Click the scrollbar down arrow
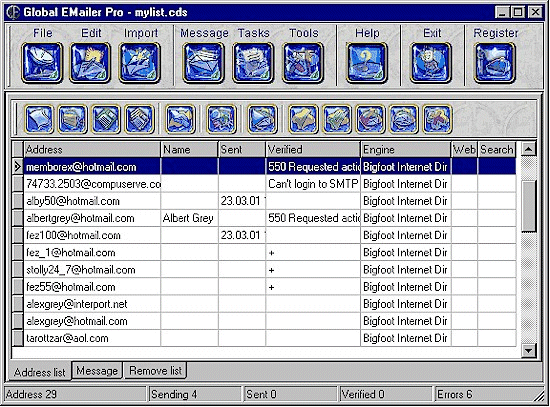Image resolution: width=550 pixels, height=407 pixels. pos(528,350)
